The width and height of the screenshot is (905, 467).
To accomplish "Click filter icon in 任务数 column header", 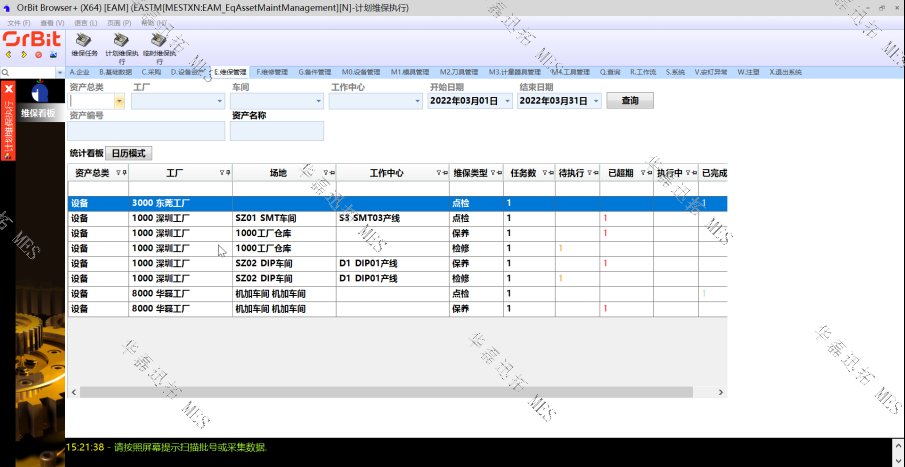I will pos(545,173).
